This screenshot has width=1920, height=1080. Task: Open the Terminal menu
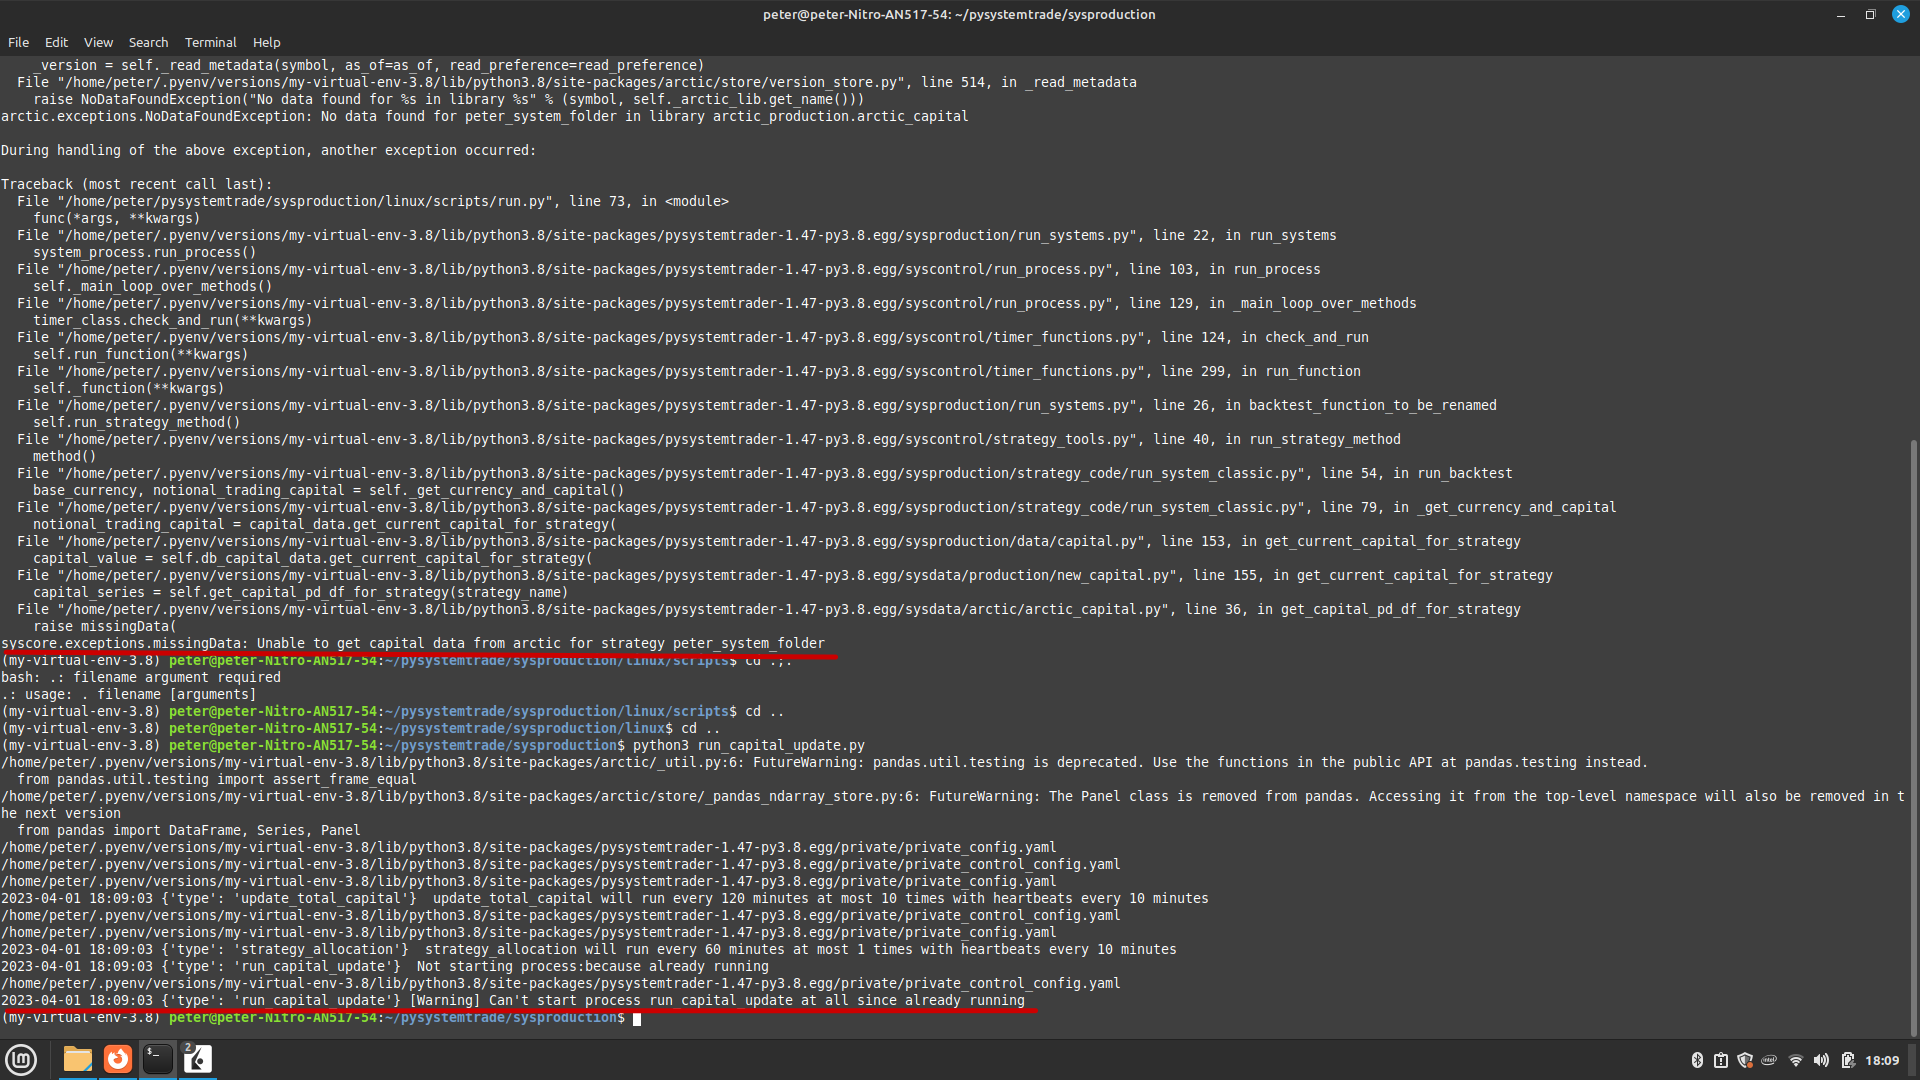coord(210,42)
